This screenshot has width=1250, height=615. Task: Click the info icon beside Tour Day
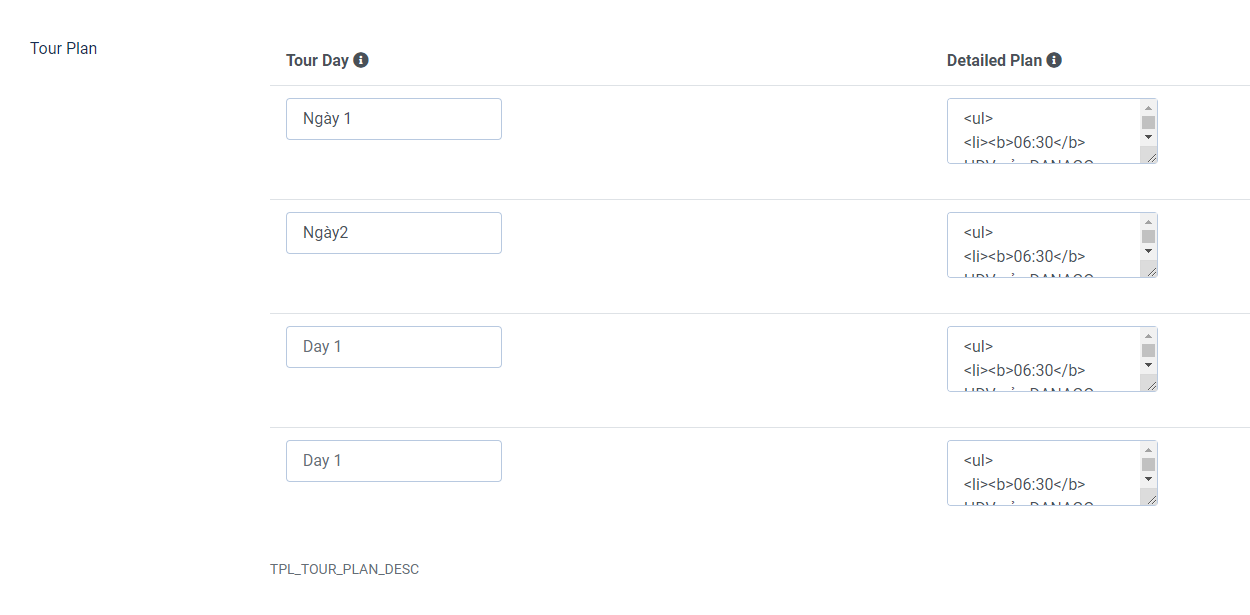(x=361, y=60)
